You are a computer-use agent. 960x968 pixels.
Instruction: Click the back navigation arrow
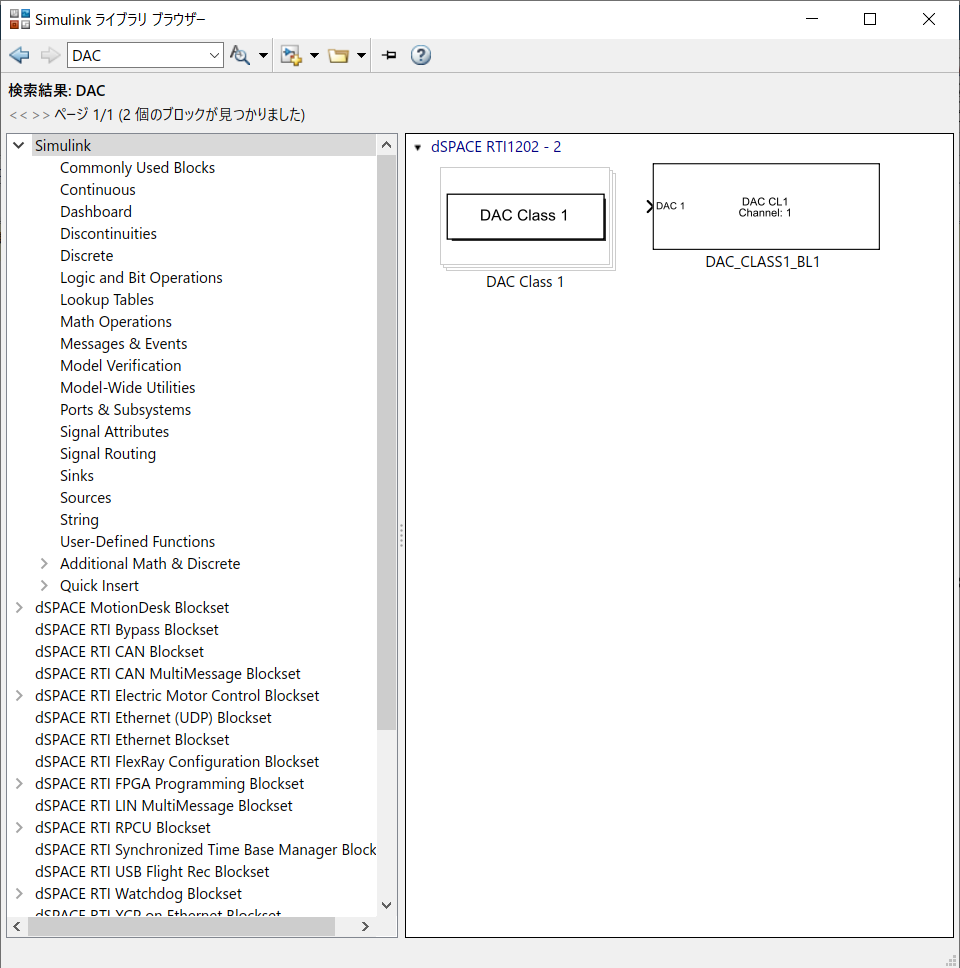point(19,55)
